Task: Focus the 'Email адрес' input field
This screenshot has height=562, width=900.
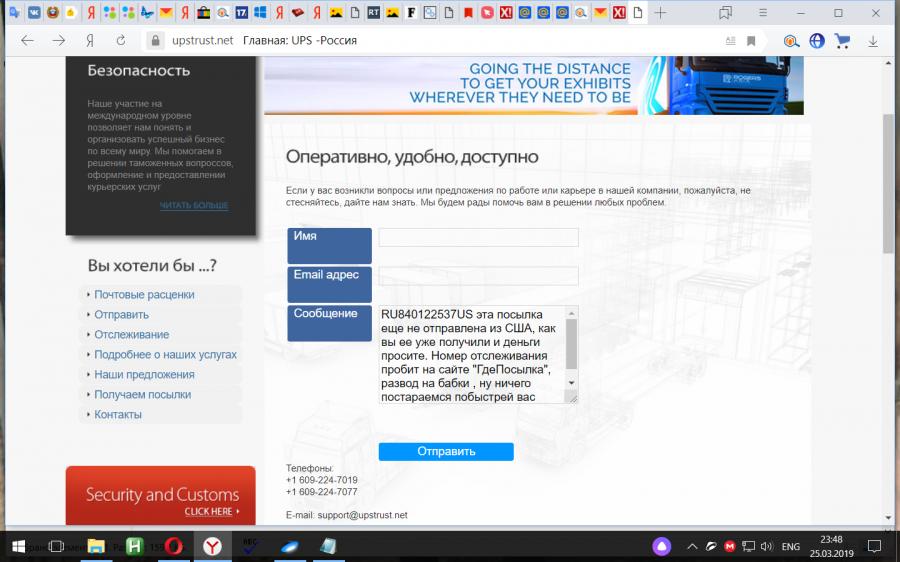Action: click(478, 276)
